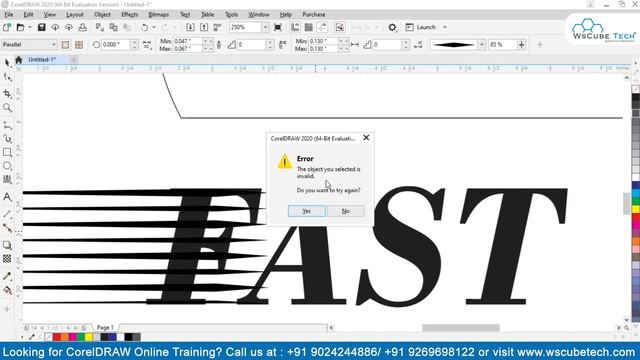Open the Options gear icon
The width and height of the screenshot is (640, 360).
tap(392, 27)
